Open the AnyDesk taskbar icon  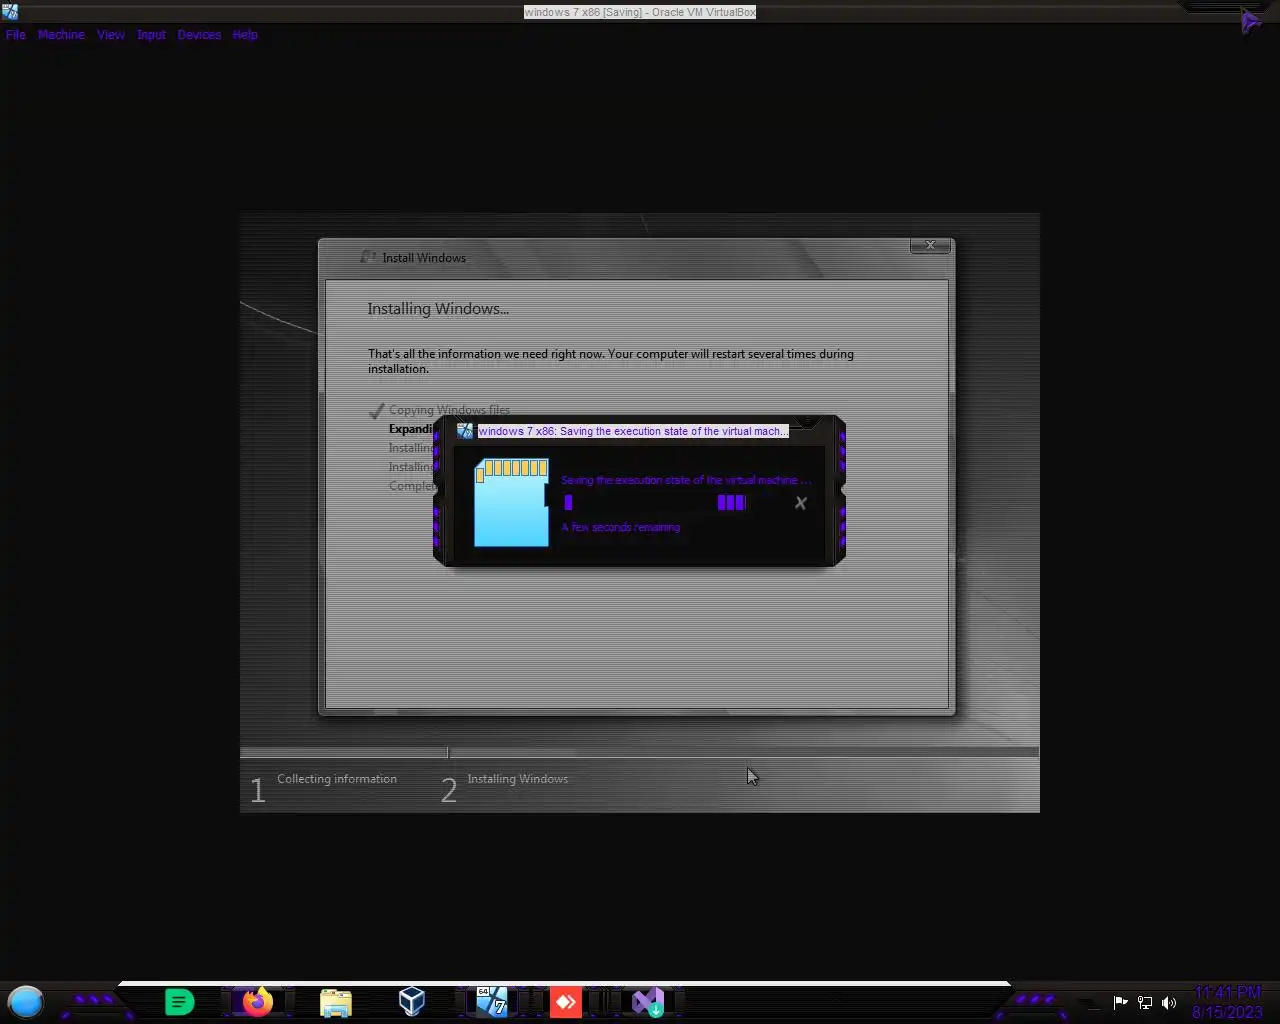pos(566,1001)
